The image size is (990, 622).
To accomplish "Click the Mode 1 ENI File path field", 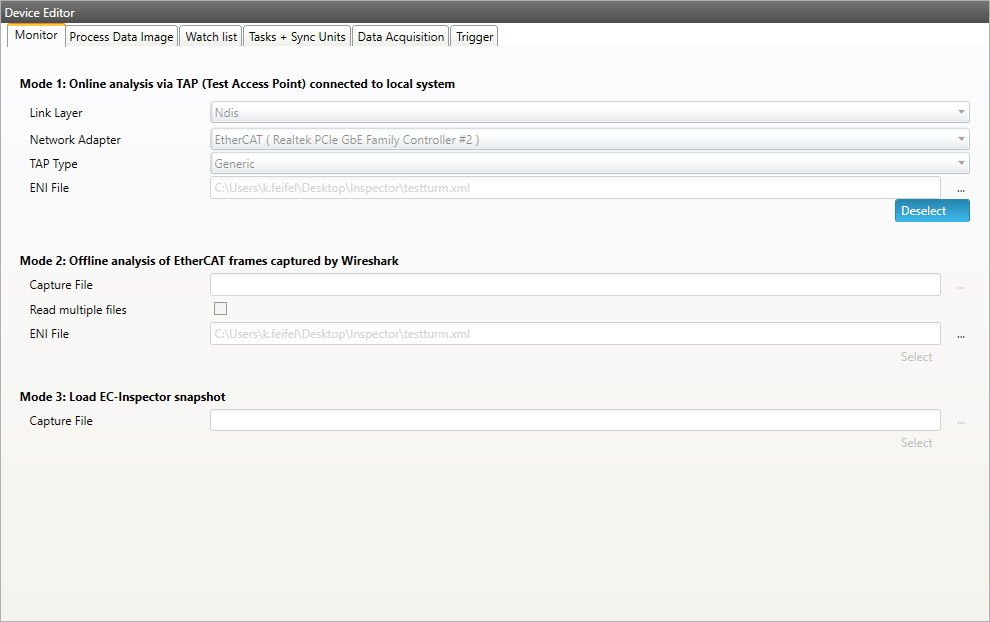I will [574, 188].
